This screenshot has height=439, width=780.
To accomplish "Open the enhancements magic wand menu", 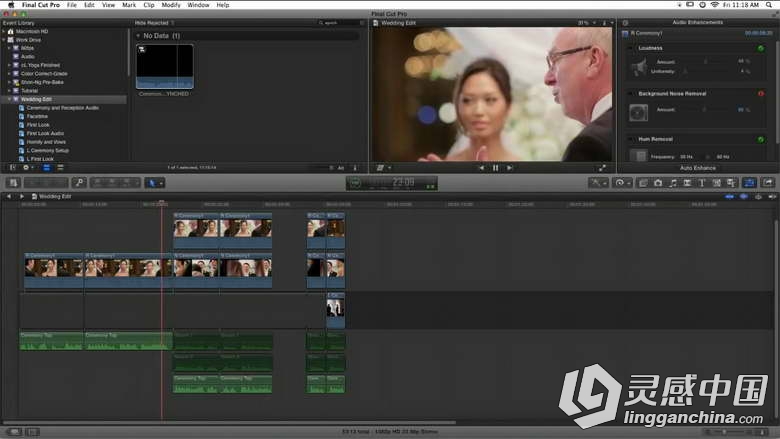I will point(598,183).
